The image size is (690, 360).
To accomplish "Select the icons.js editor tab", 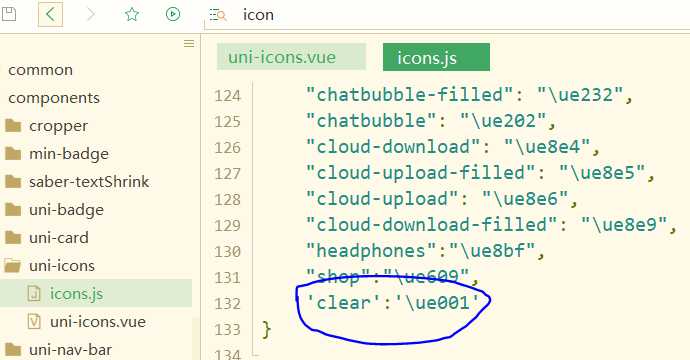I will click(436, 57).
